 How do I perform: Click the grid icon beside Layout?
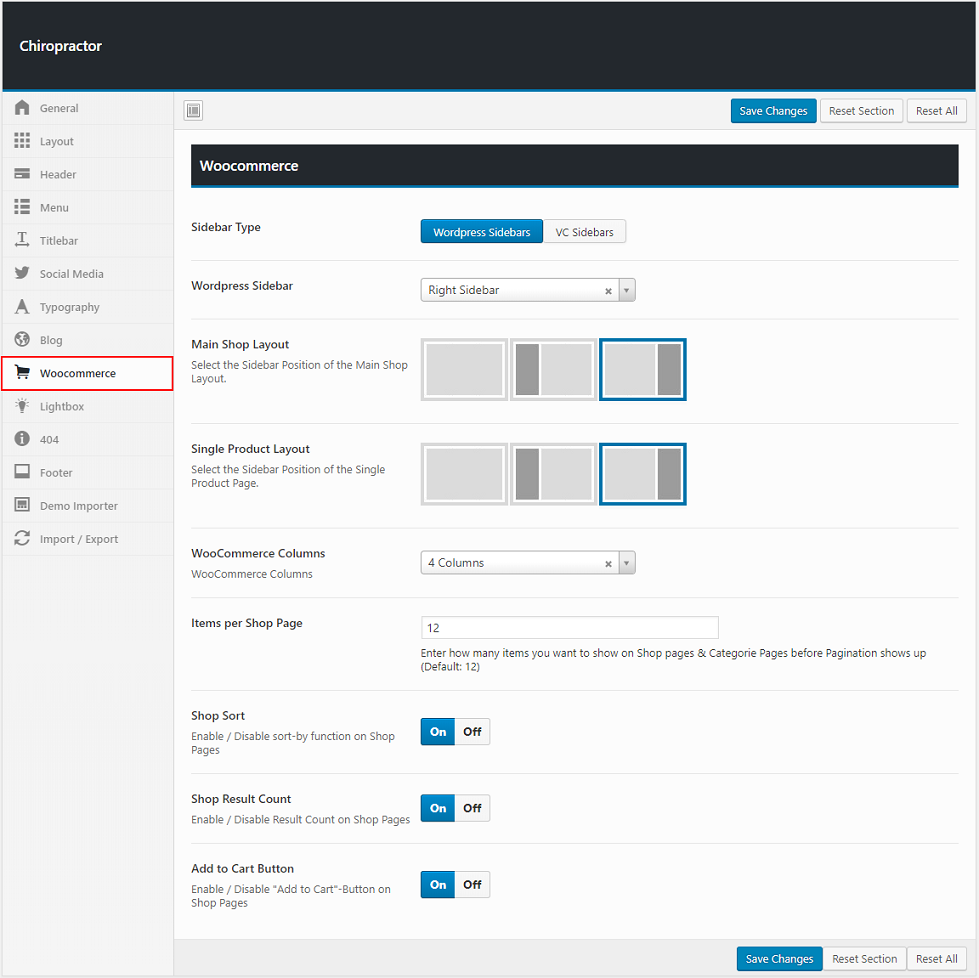coord(22,141)
